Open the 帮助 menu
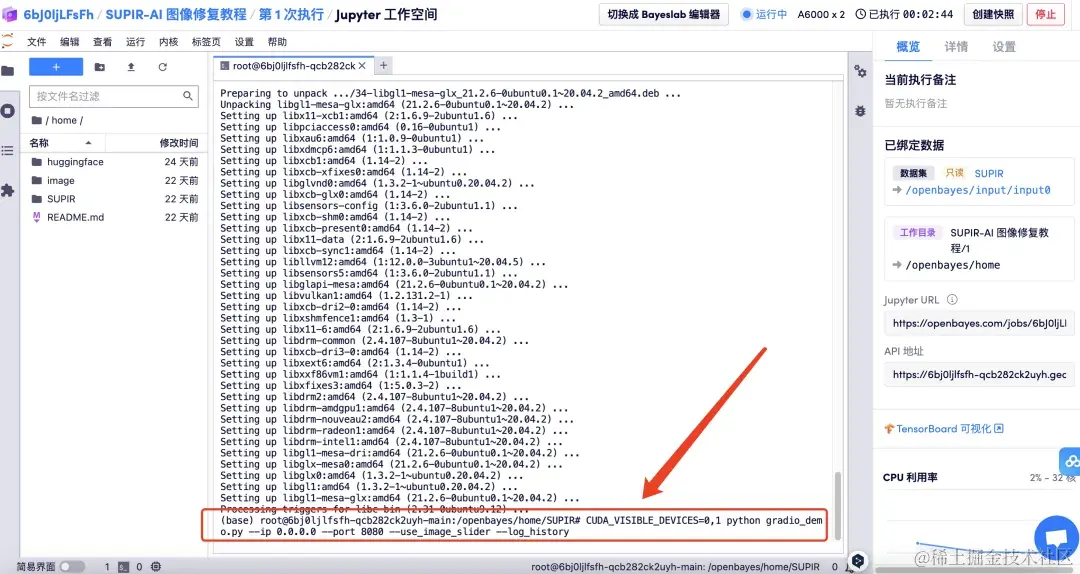Screen dimensions: 1080x574 tap(277, 42)
